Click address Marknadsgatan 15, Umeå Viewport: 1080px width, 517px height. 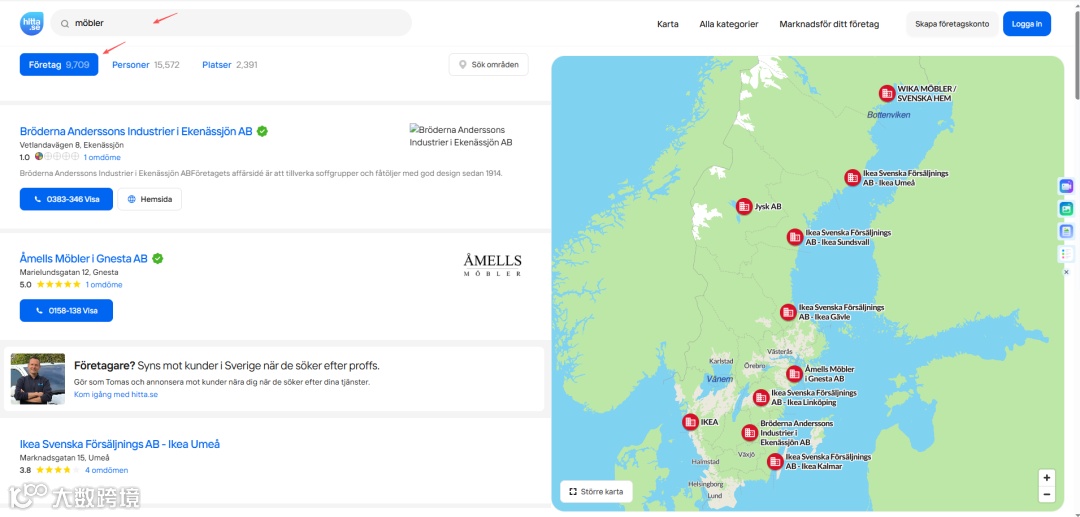[x=65, y=458]
